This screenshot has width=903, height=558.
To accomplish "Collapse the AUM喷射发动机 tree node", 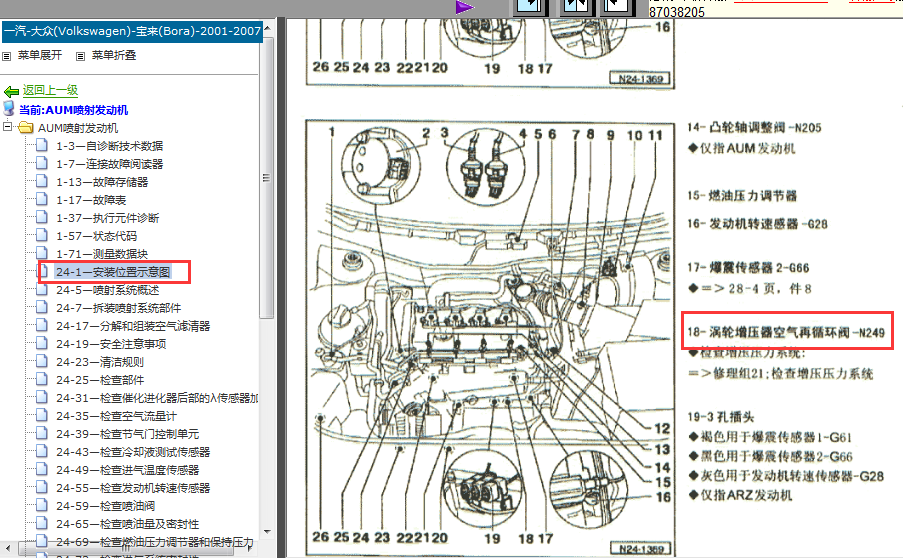I will (7, 126).
